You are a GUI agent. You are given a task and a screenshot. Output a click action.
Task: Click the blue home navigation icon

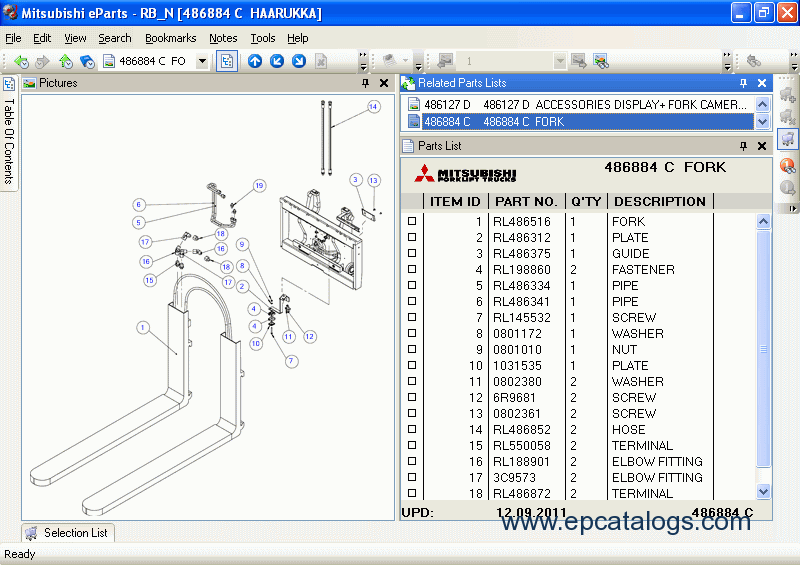(87, 61)
